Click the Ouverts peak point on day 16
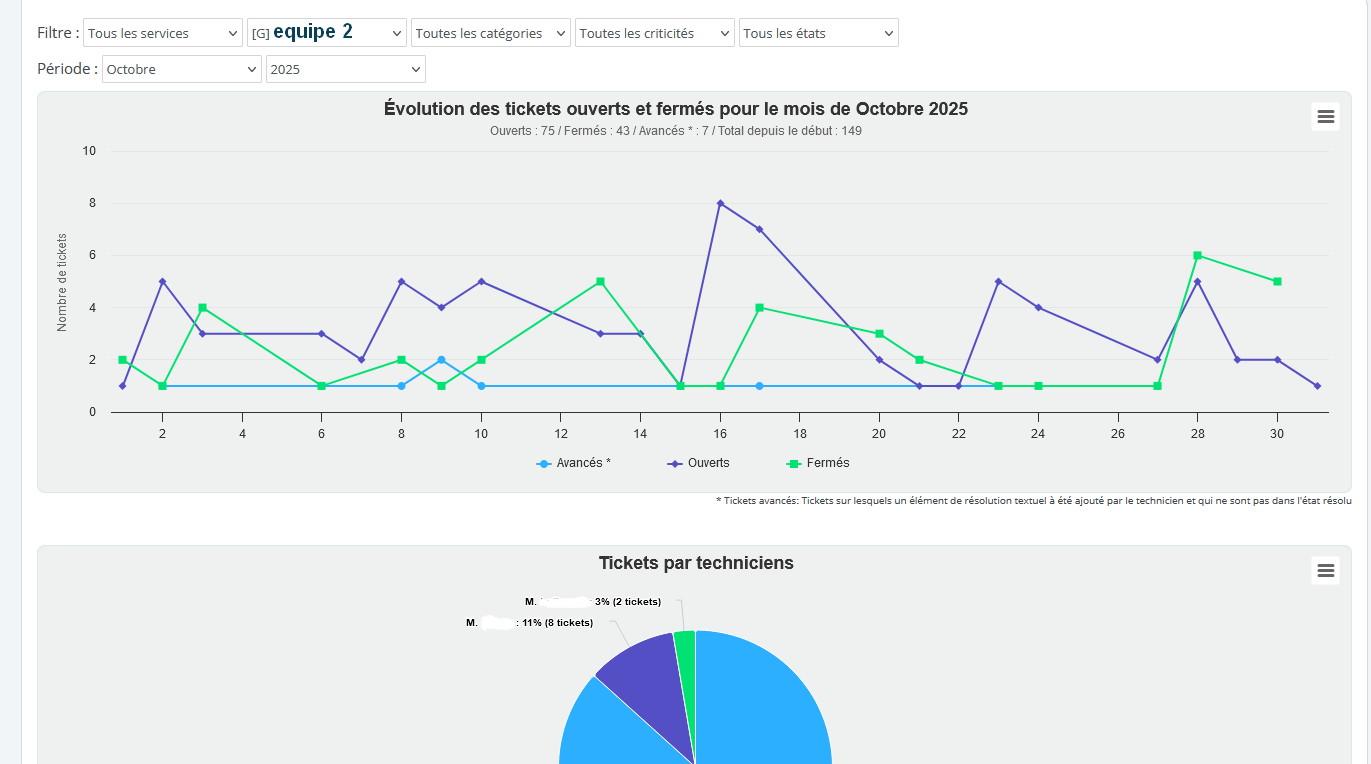This screenshot has height=764, width=1371. tap(720, 203)
